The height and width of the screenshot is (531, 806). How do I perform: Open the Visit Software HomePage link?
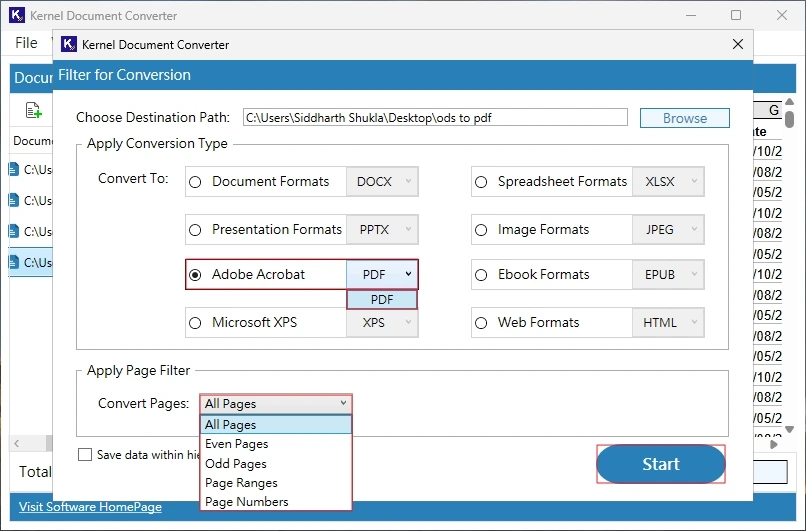(x=90, y=507)
